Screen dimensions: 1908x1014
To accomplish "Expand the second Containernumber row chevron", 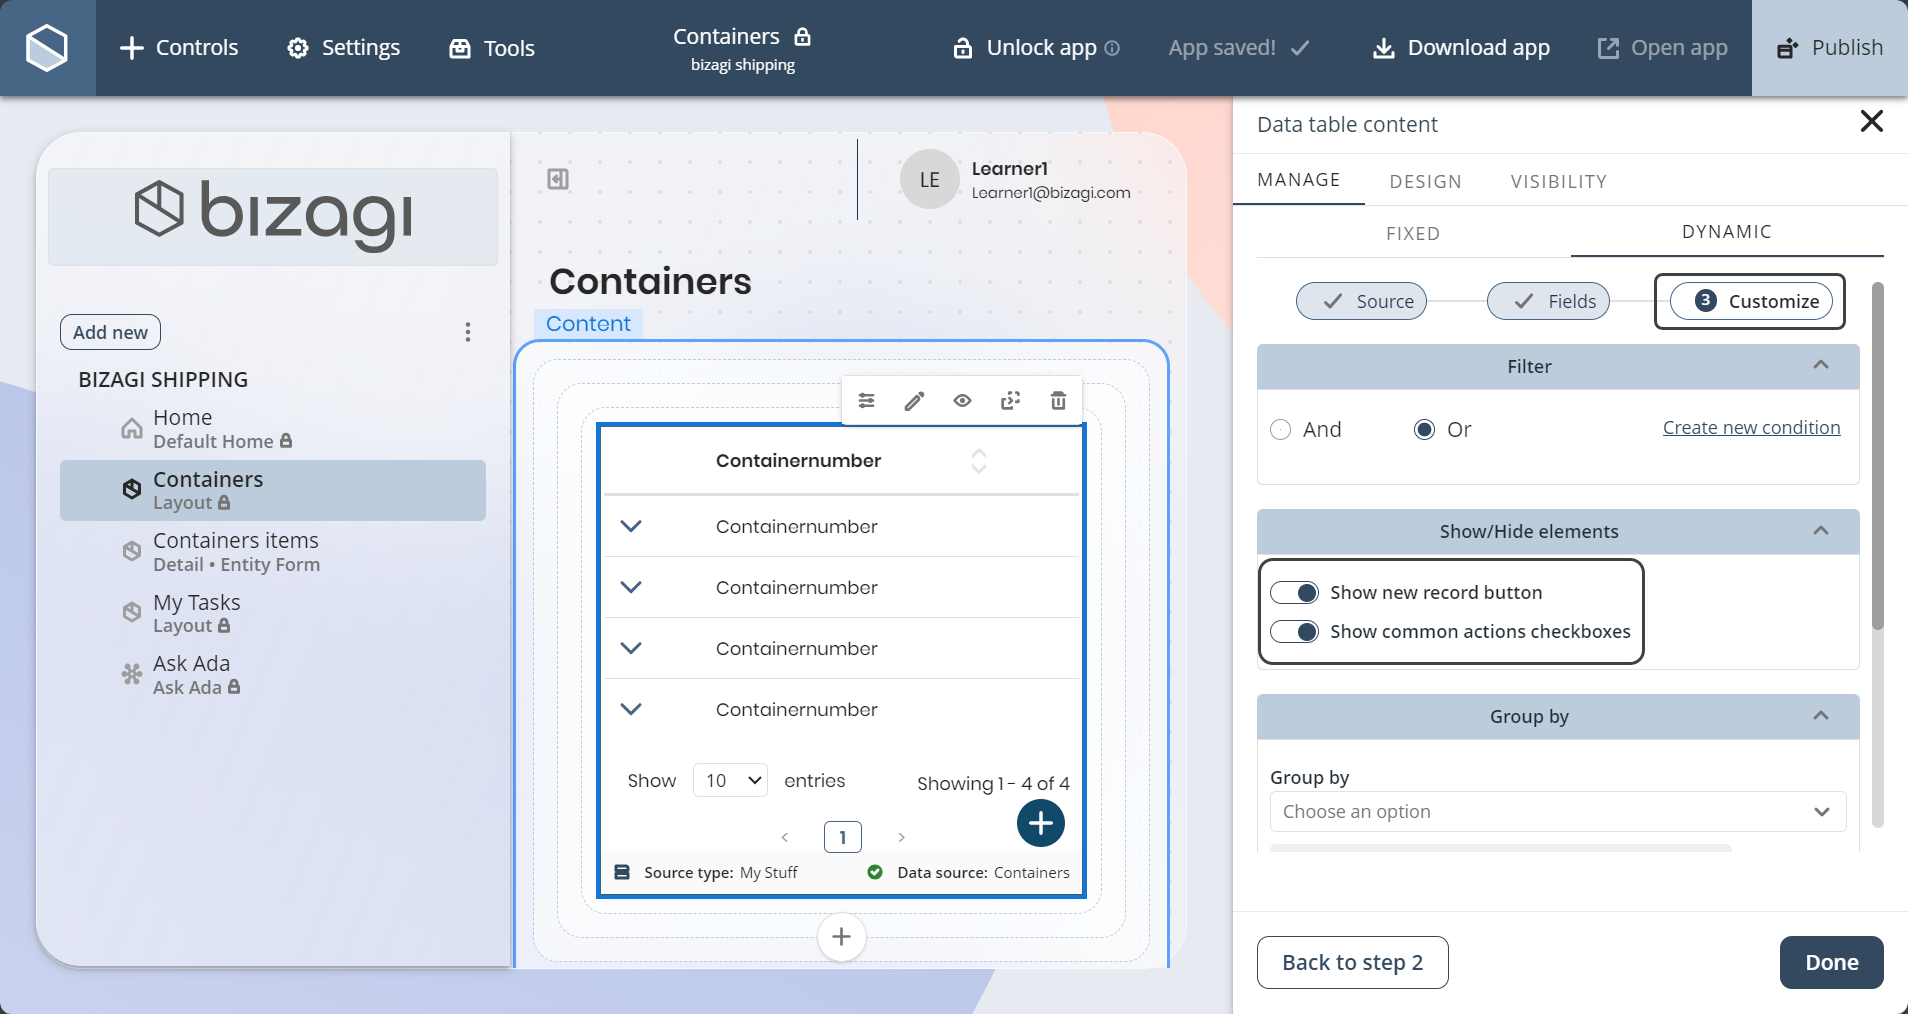I will pos(631,587).
